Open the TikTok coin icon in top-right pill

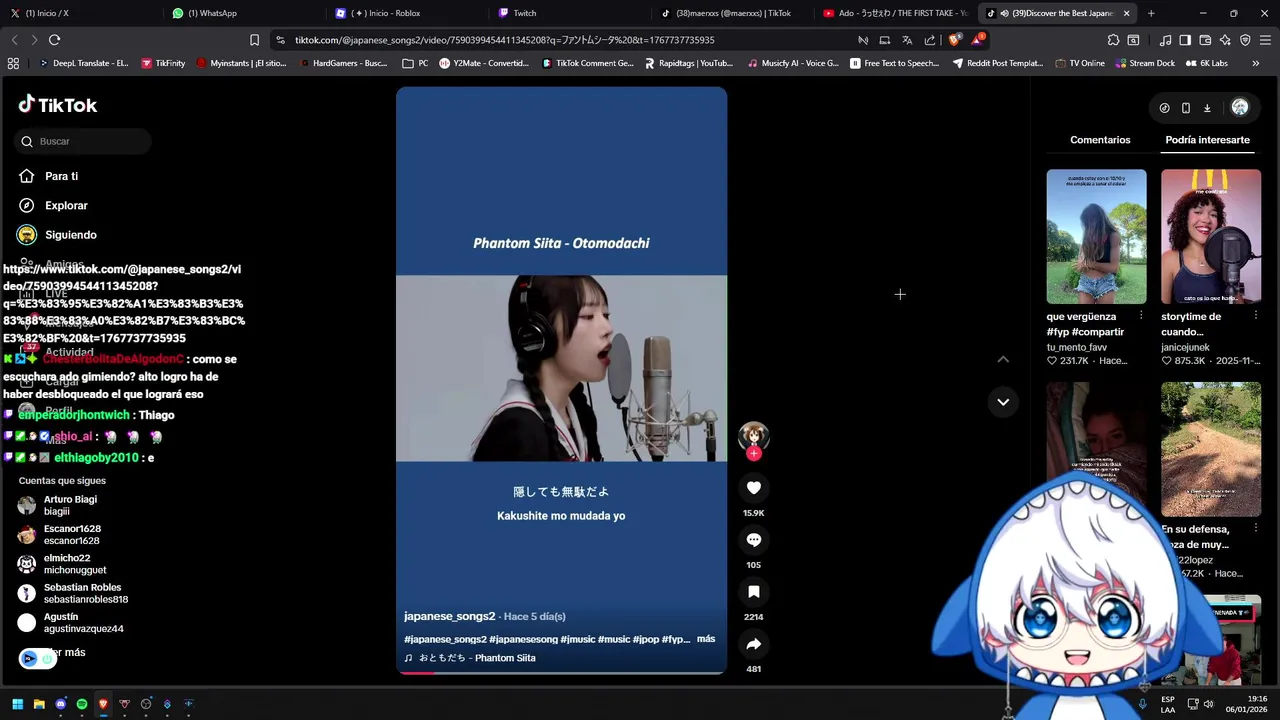click(1164, 108)
